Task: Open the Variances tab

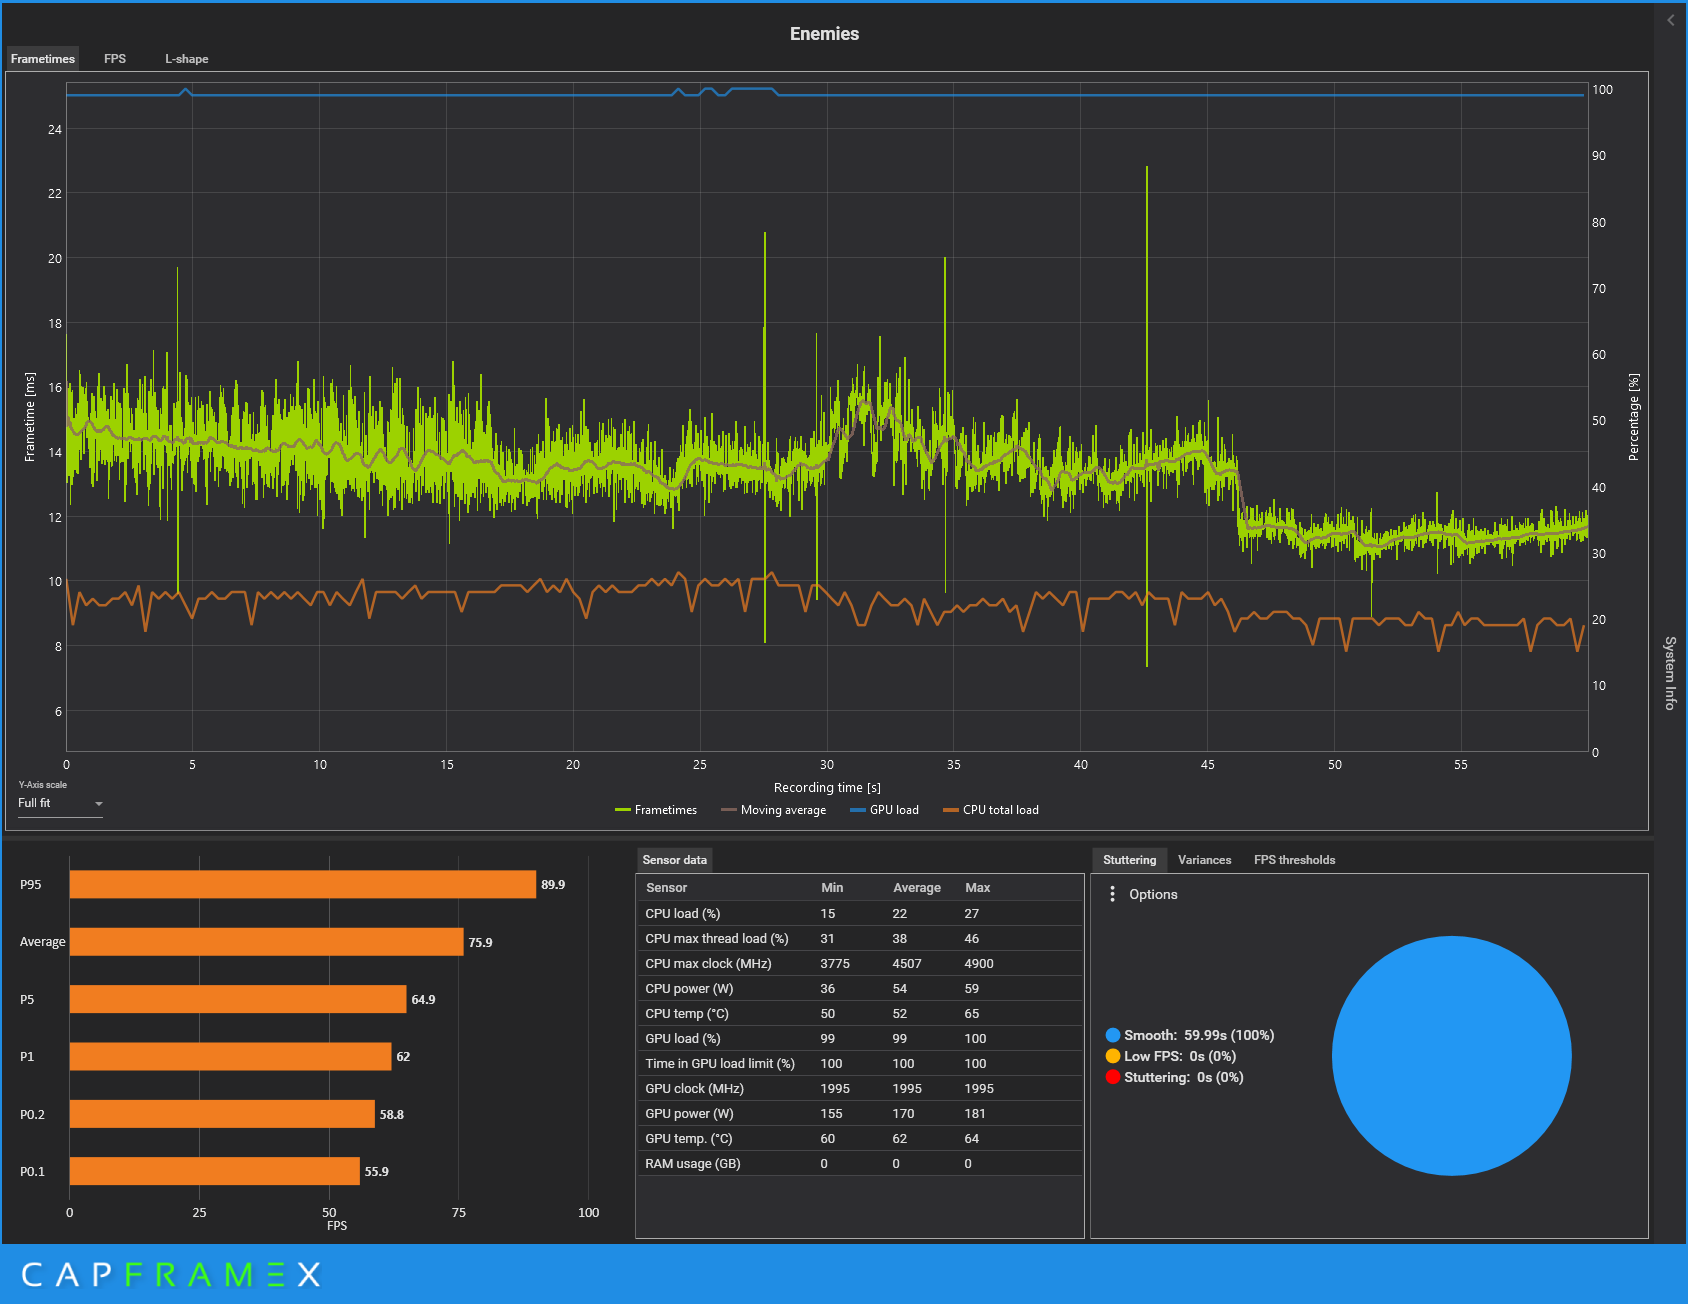Action: 1204,860
